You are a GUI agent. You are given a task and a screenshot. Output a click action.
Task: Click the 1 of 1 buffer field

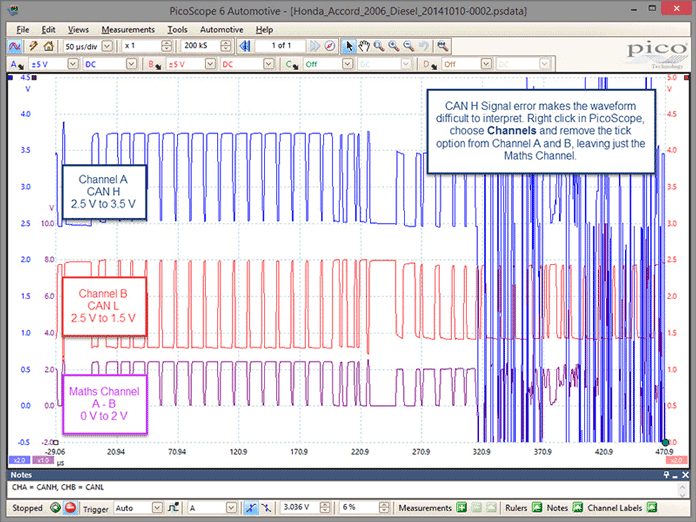(x=281, y=46)
